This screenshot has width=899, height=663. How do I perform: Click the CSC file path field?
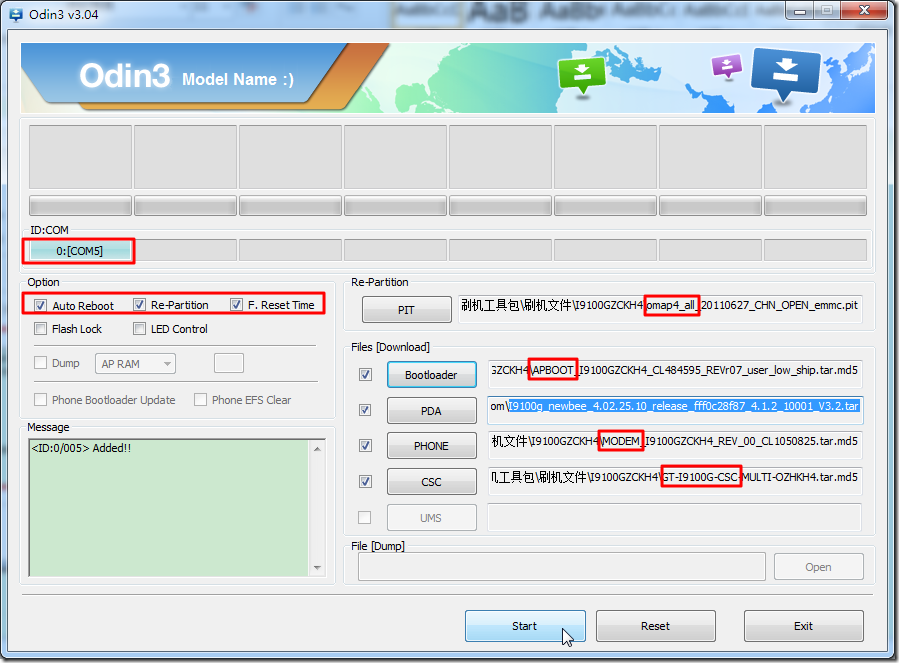pyautogui.click(x=675, y=481)
